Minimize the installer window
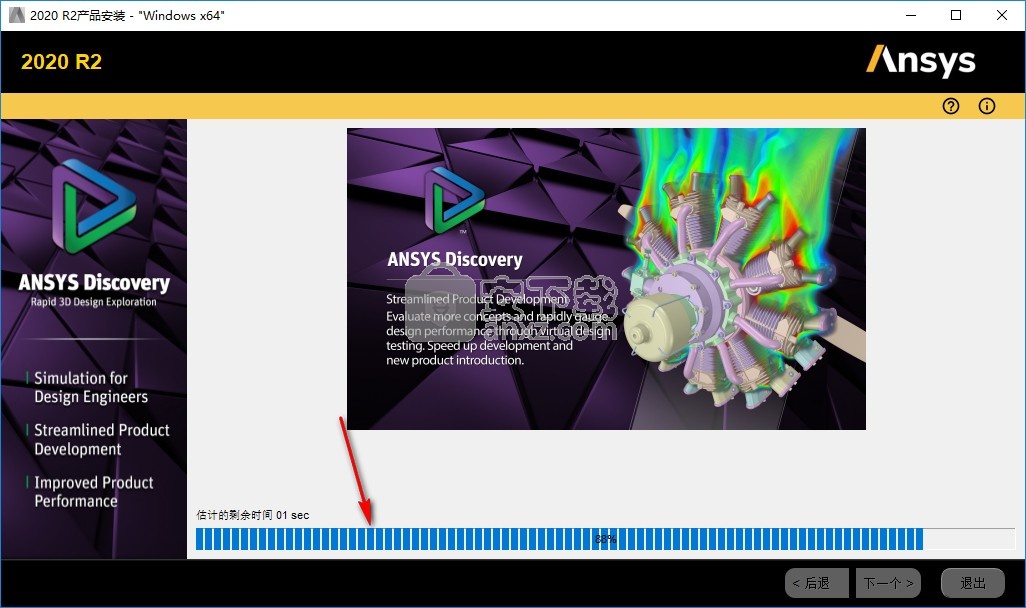This screenshot has width=1026, height=608. click(911, 15)
